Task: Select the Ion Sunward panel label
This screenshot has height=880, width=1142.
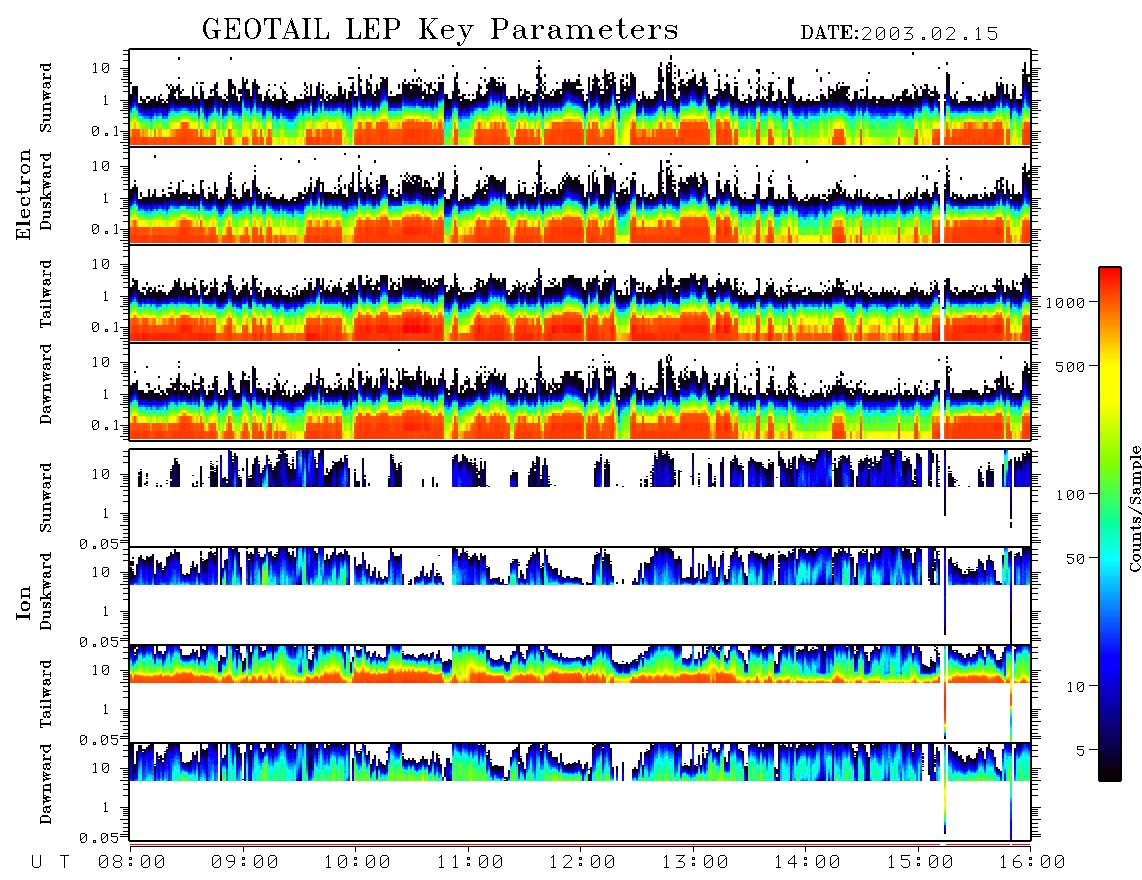Action: [x=46, y=498]
